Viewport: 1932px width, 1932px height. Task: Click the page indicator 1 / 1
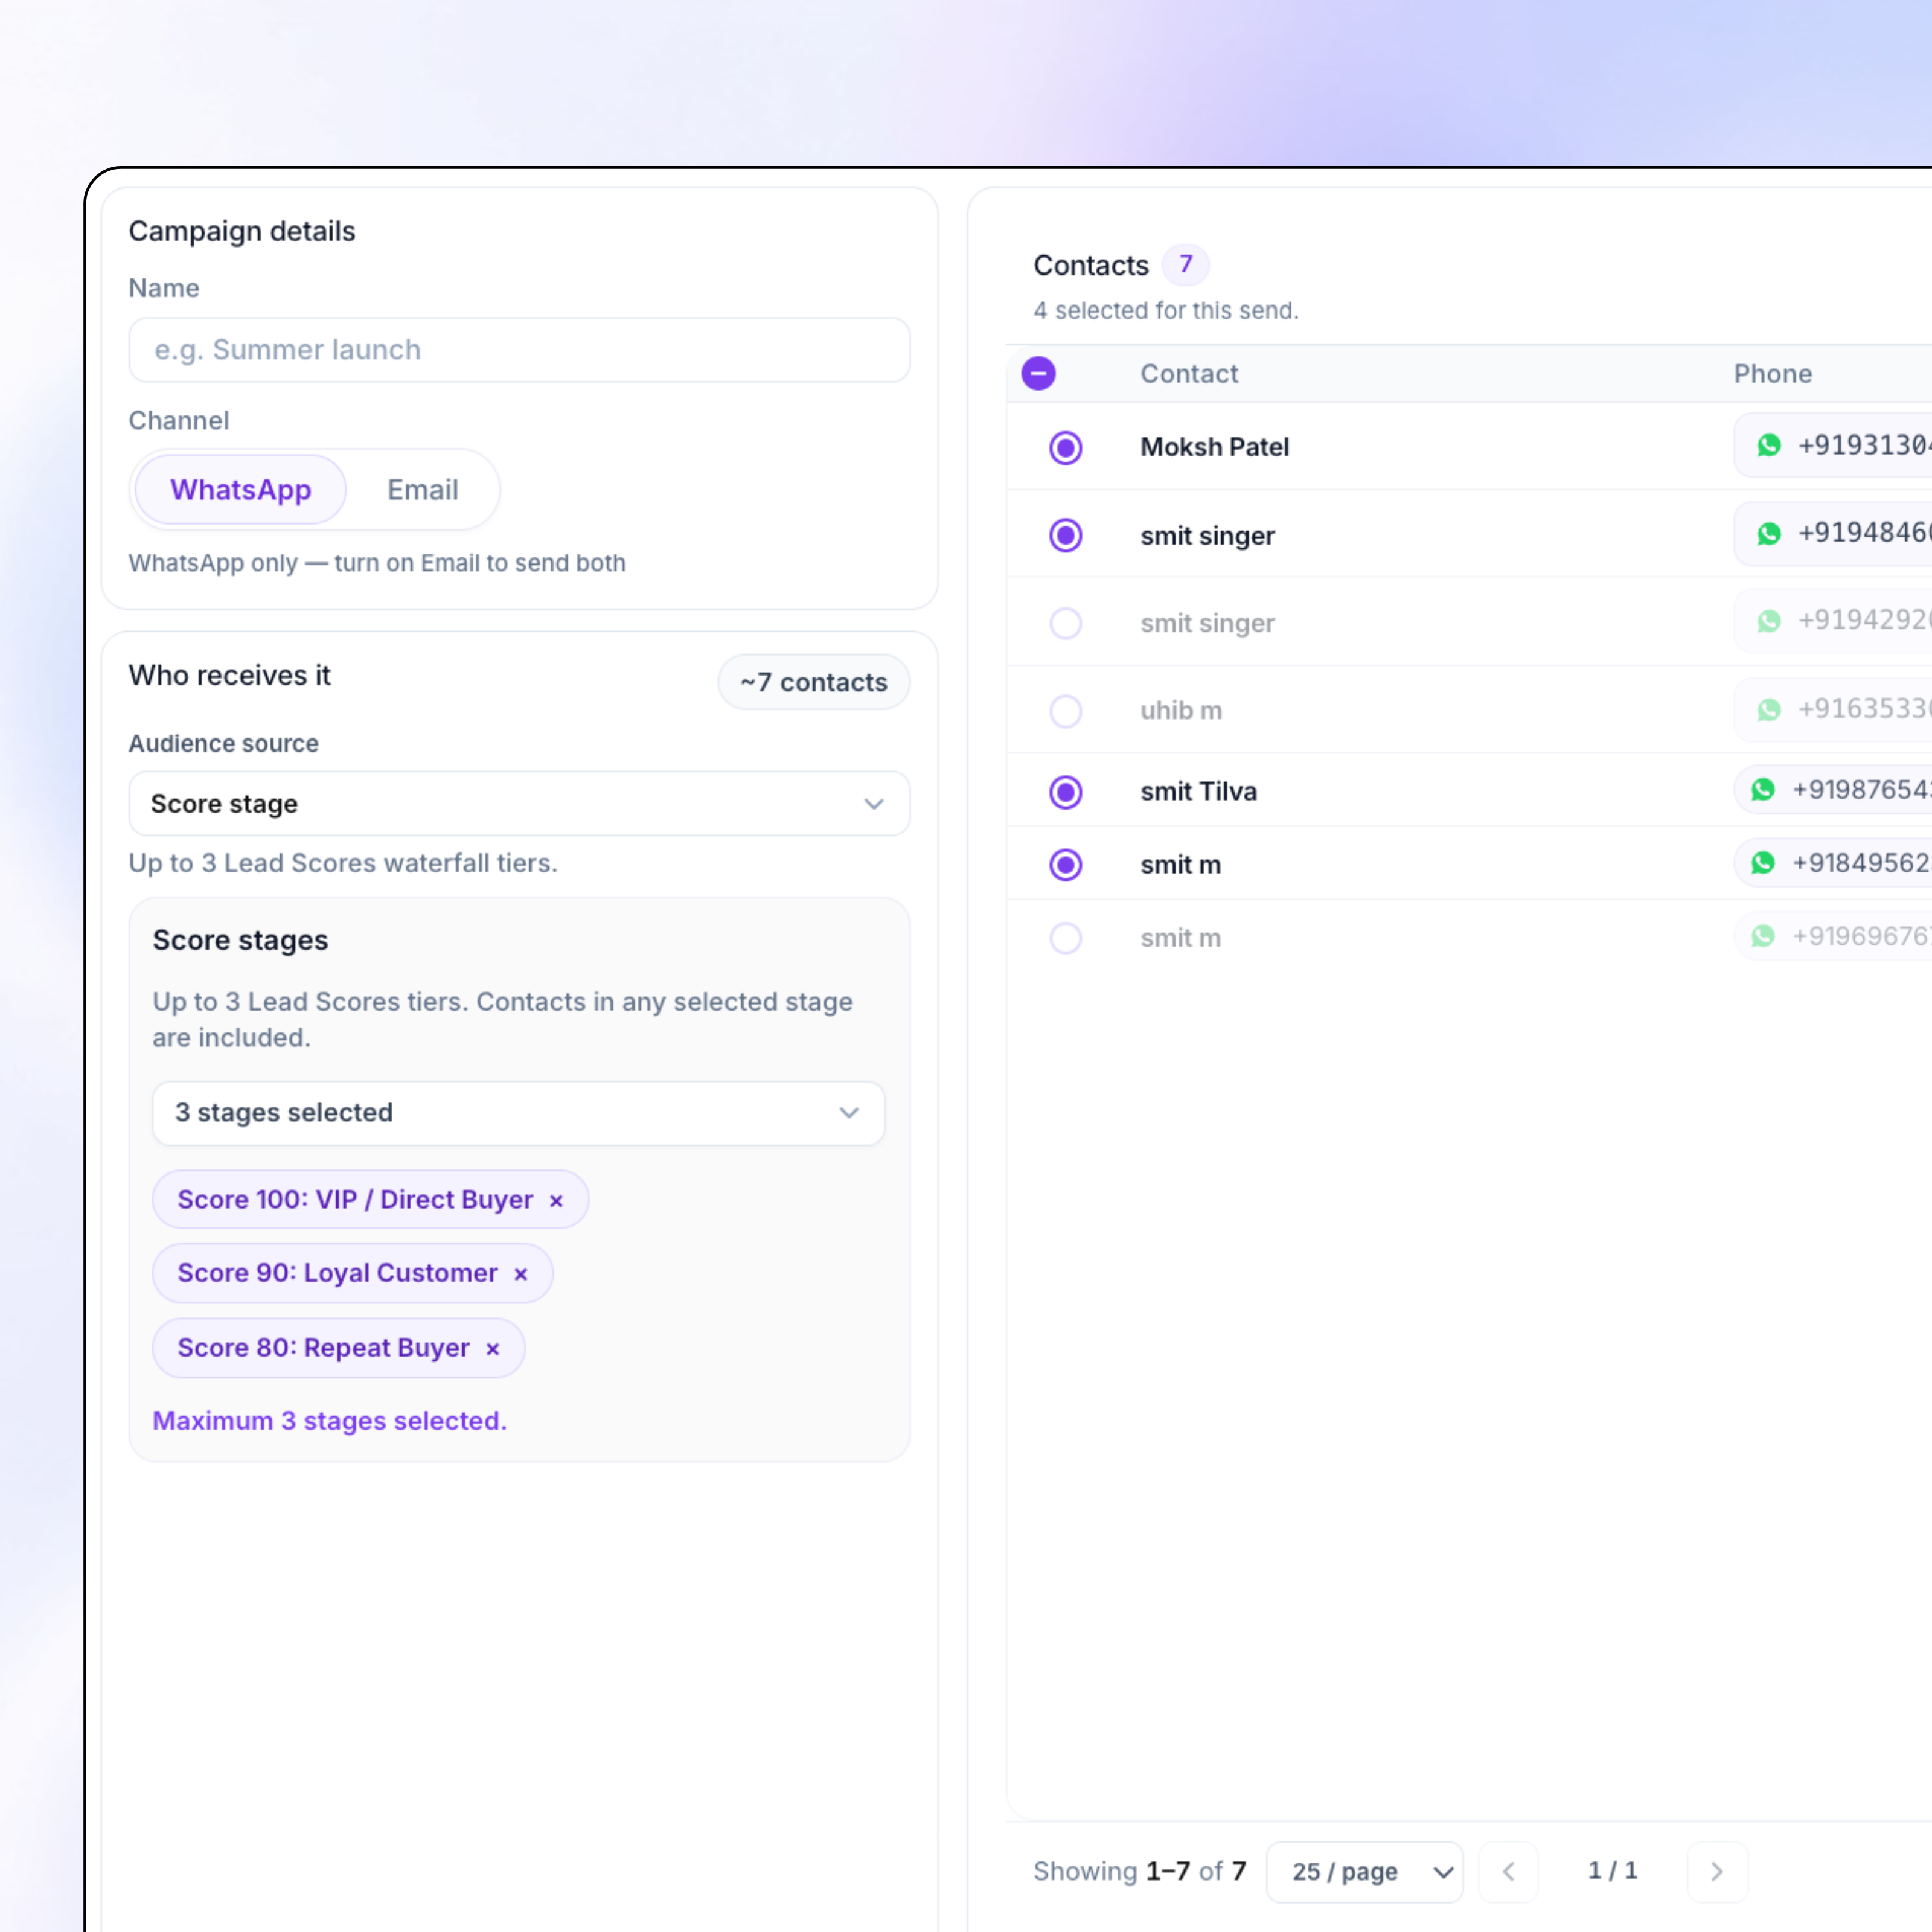[1612, 1870]
